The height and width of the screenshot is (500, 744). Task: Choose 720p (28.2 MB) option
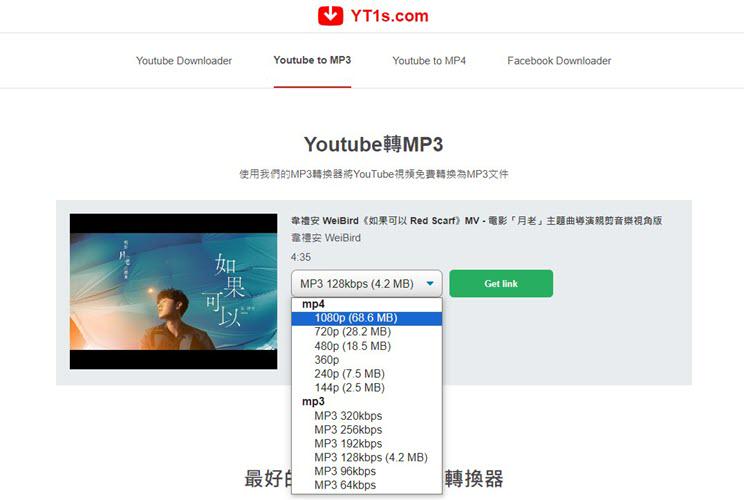(x=367, y=332)
